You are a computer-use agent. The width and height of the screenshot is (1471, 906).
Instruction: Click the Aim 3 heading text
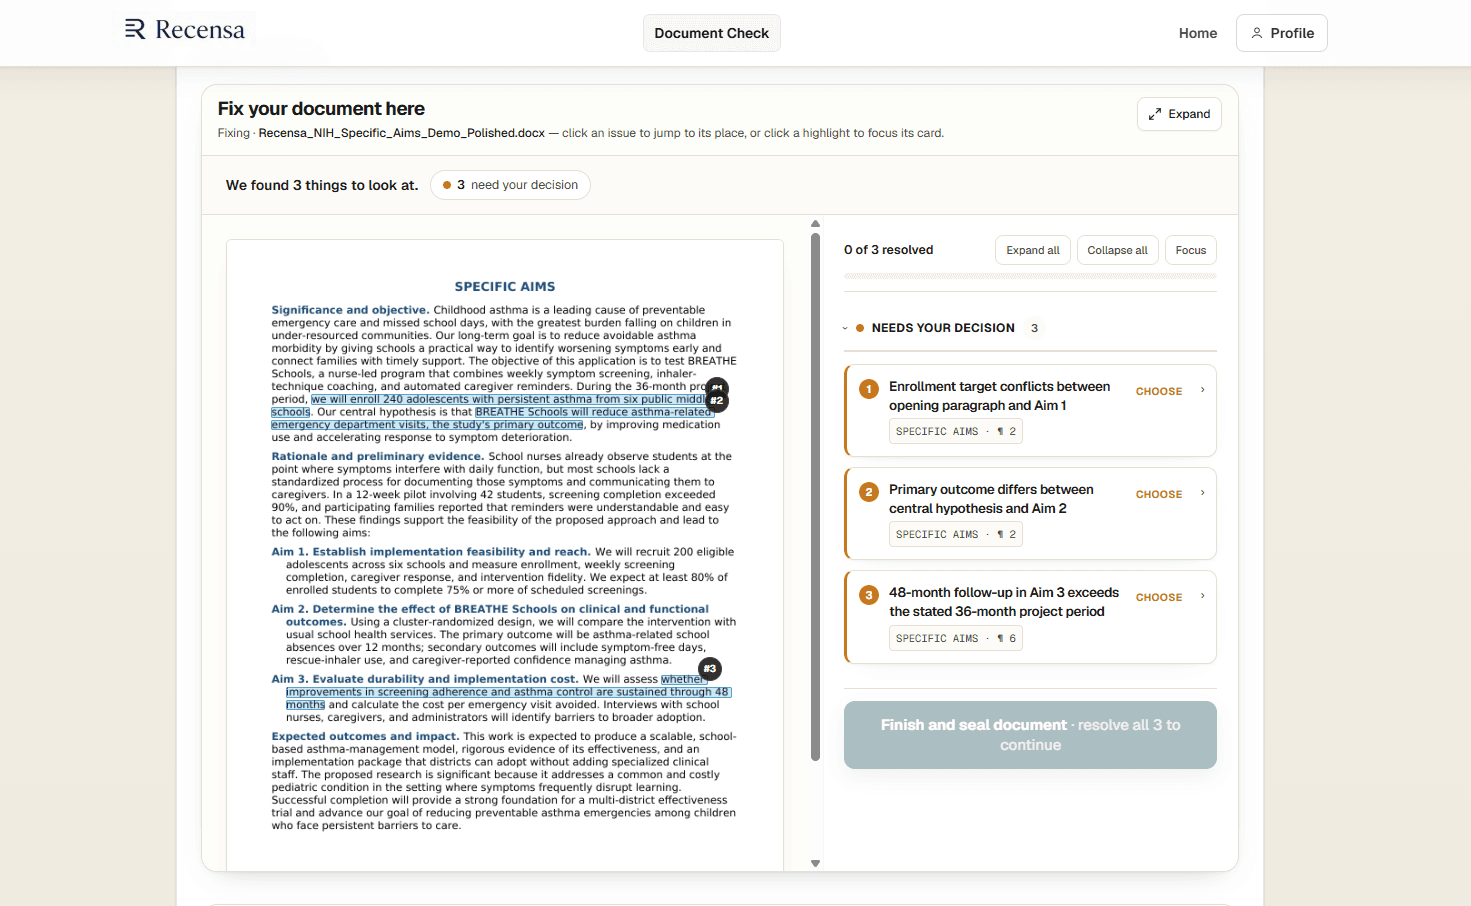tap(425, 679)
